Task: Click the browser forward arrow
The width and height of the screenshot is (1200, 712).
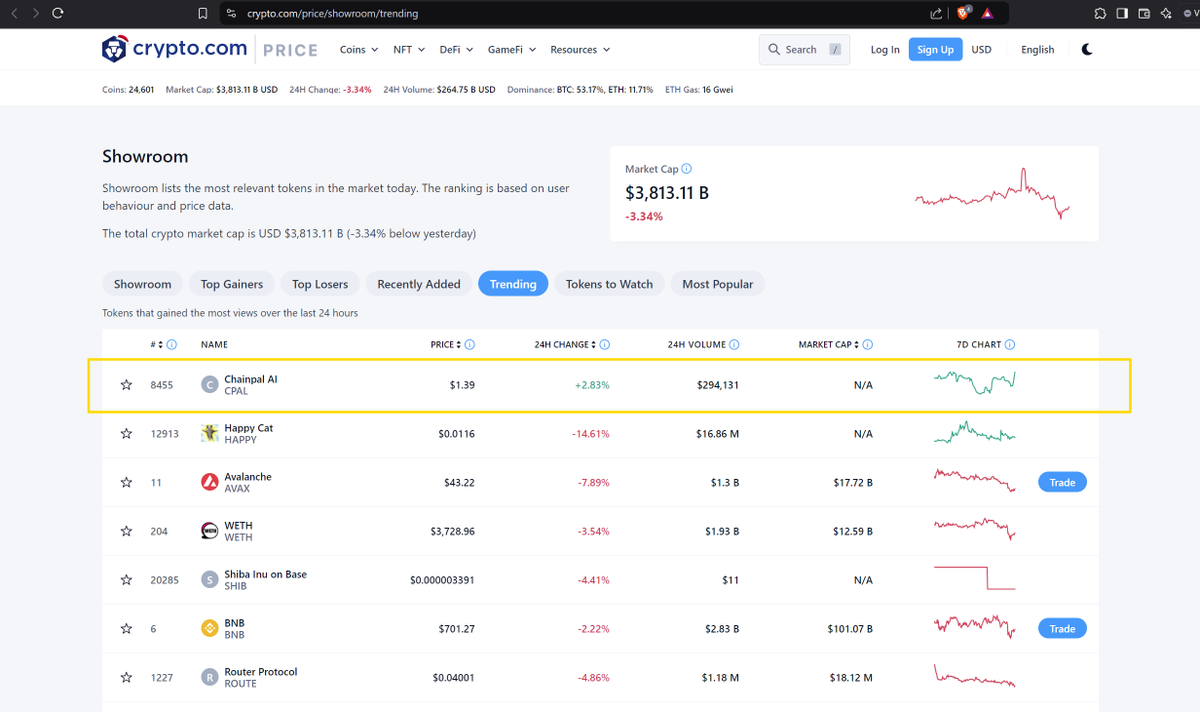Action: pyautogui.click(x=36, y=13)
